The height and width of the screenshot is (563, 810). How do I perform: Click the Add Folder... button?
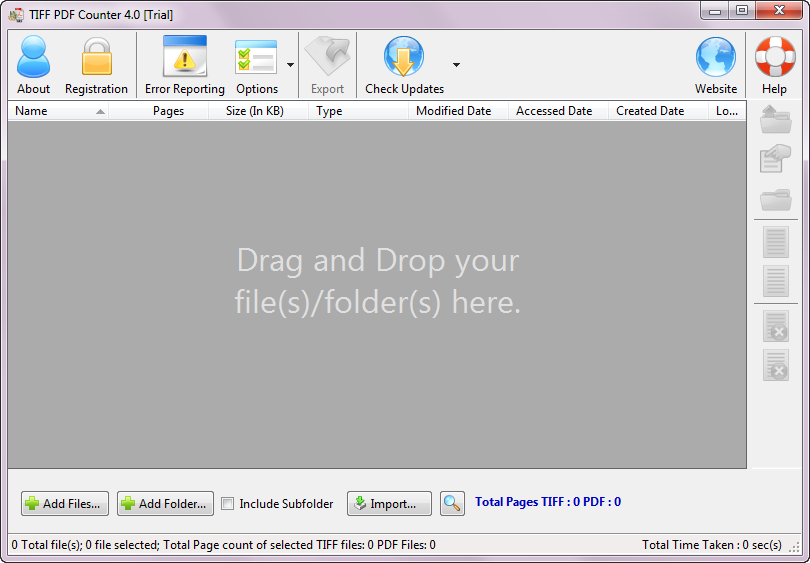(165, 503)
